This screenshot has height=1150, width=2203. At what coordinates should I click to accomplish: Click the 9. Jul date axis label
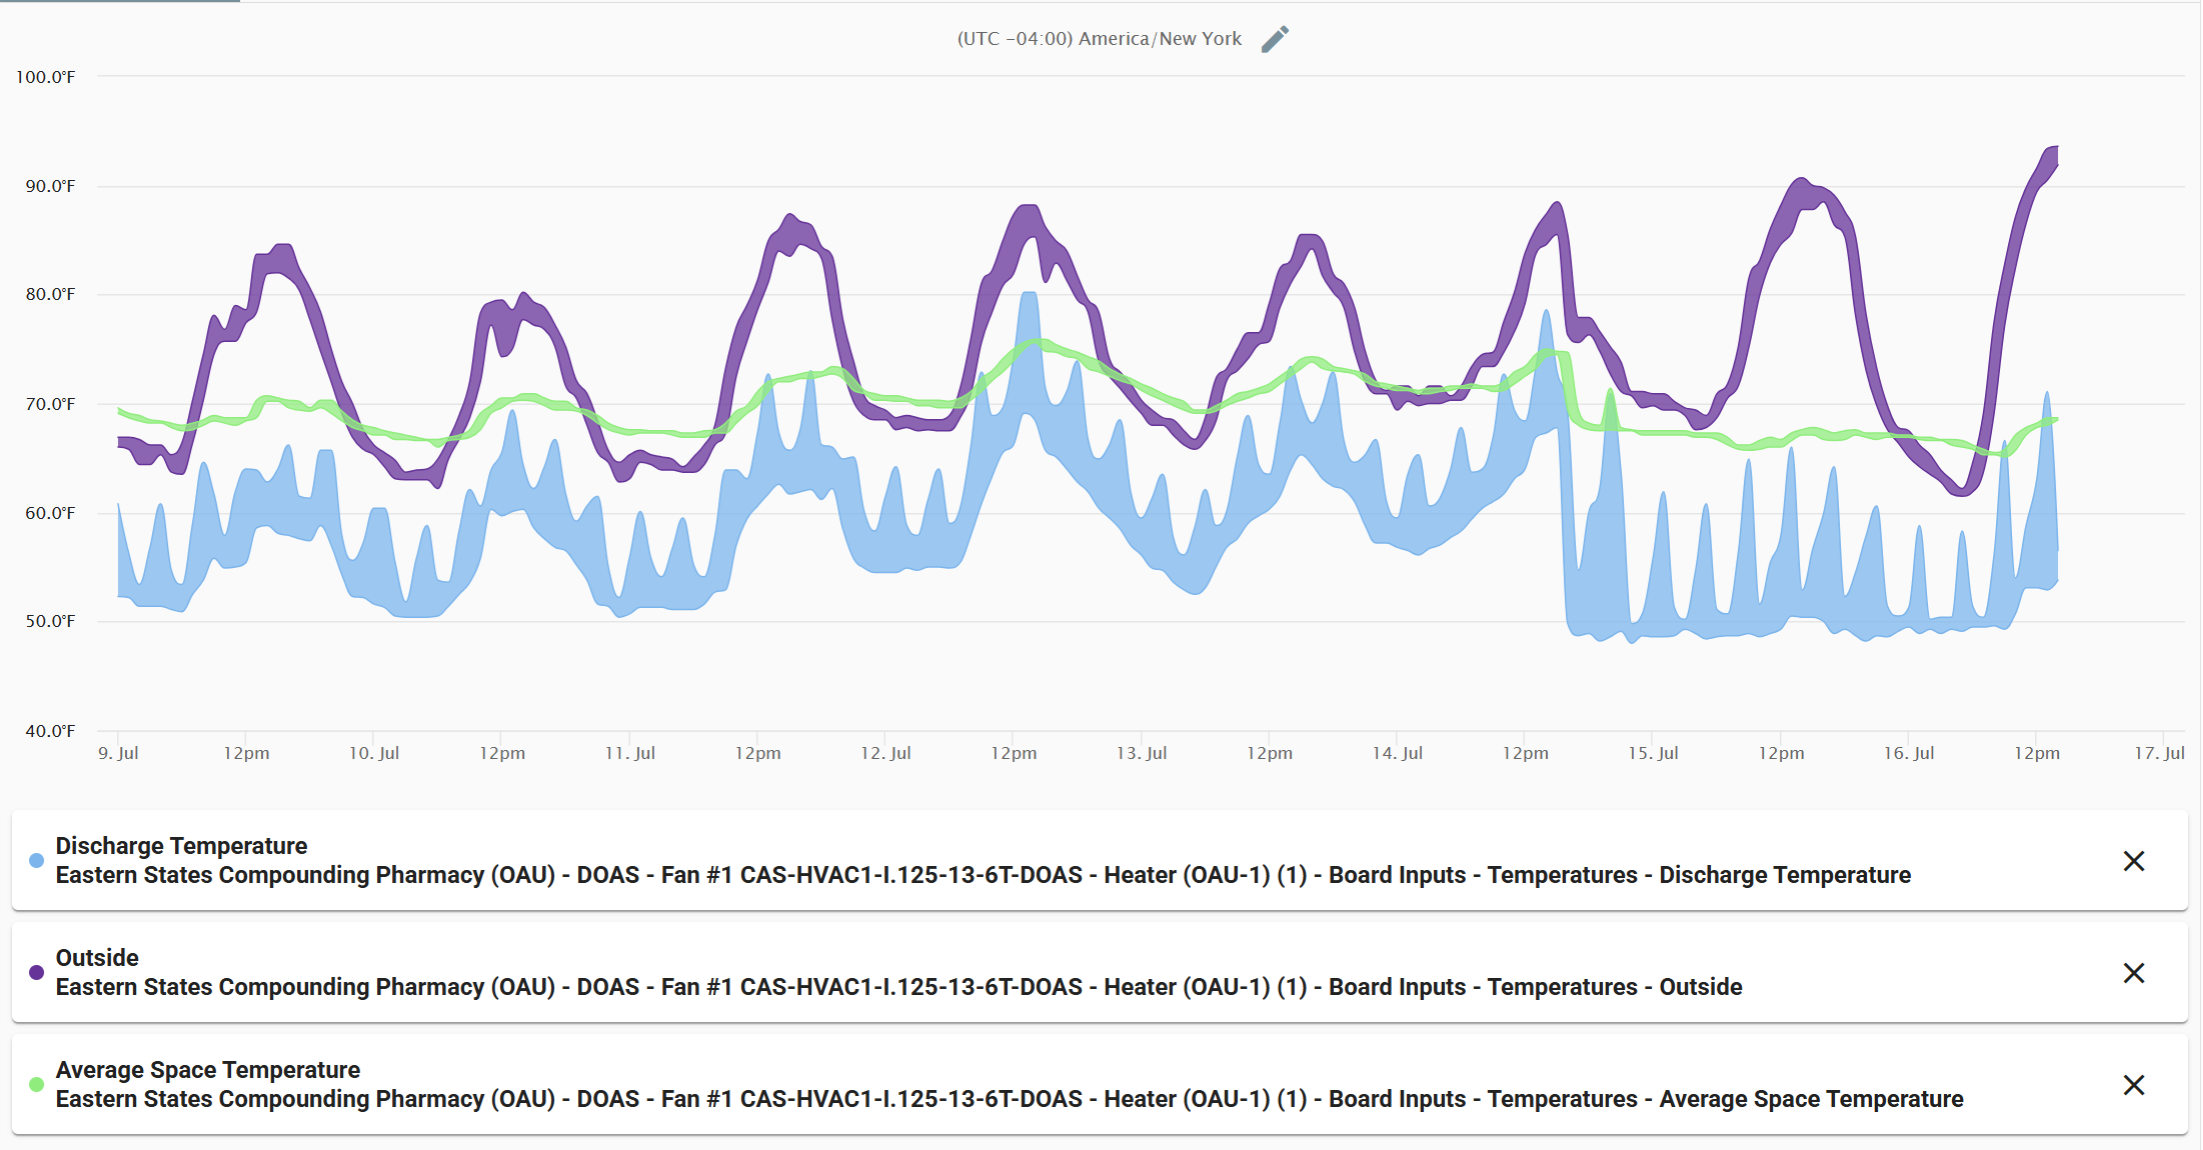coord(118,753)
